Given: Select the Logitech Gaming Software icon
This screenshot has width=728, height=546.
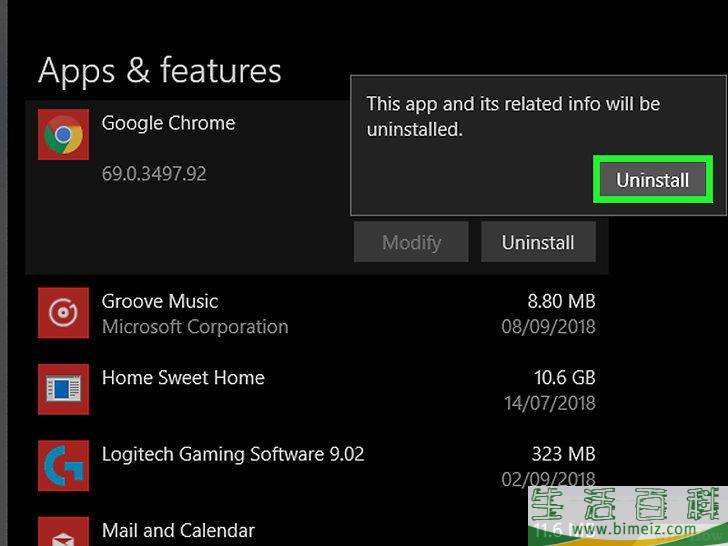Looking at the screenshot, I should click(64, 466).
